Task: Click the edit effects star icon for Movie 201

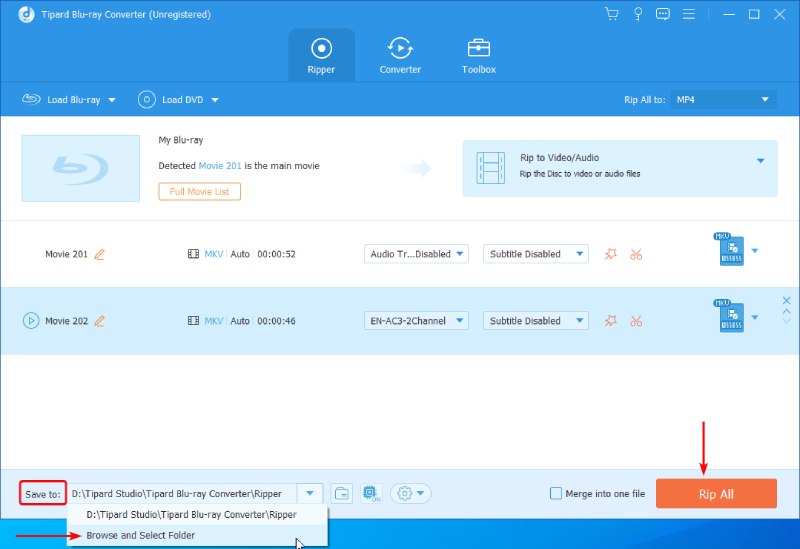Action: coord(611,254)
